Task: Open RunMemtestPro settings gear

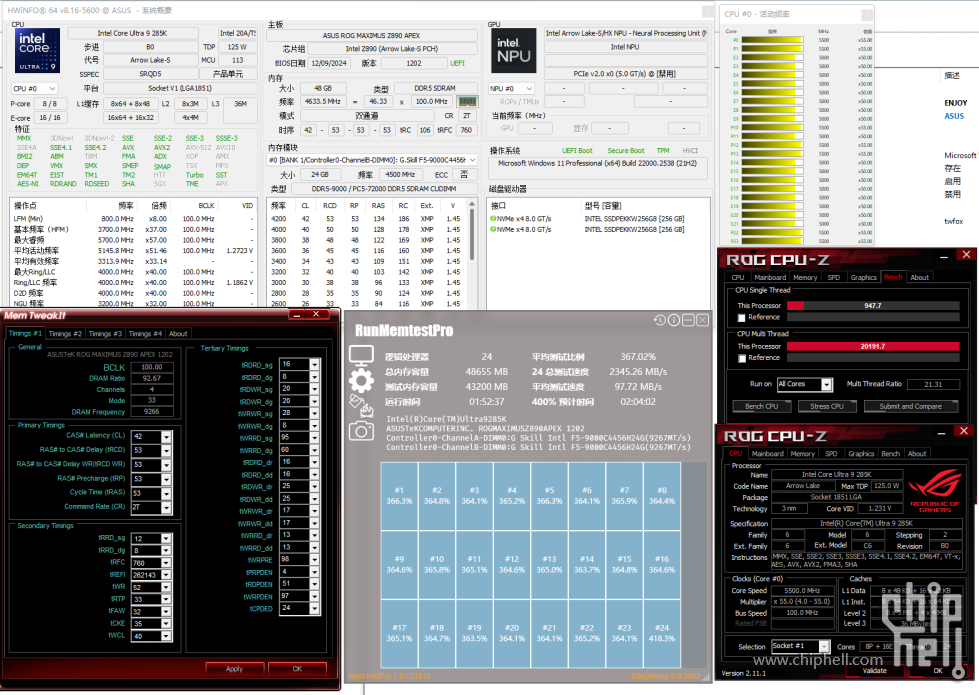Action: pos(361,380)
